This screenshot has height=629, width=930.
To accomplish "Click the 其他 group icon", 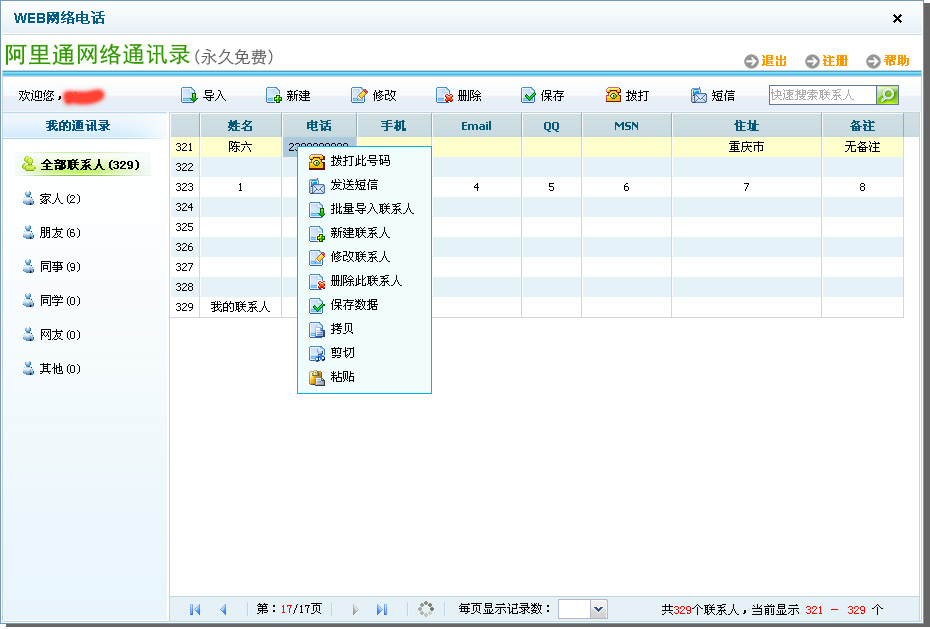I will pos(28,369).
